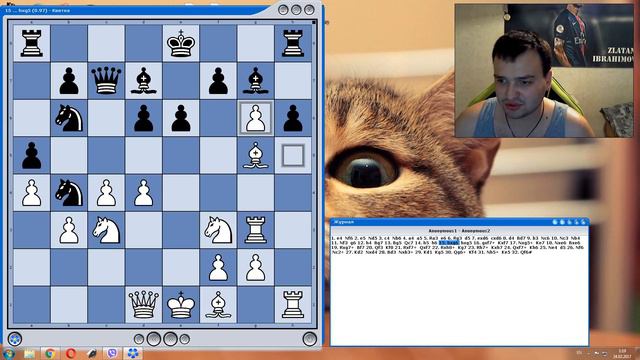The height and width of the screenshot is (360, 640).
Task: Select the highlighted move in the Journal
Action: click(x=449, y=243)
